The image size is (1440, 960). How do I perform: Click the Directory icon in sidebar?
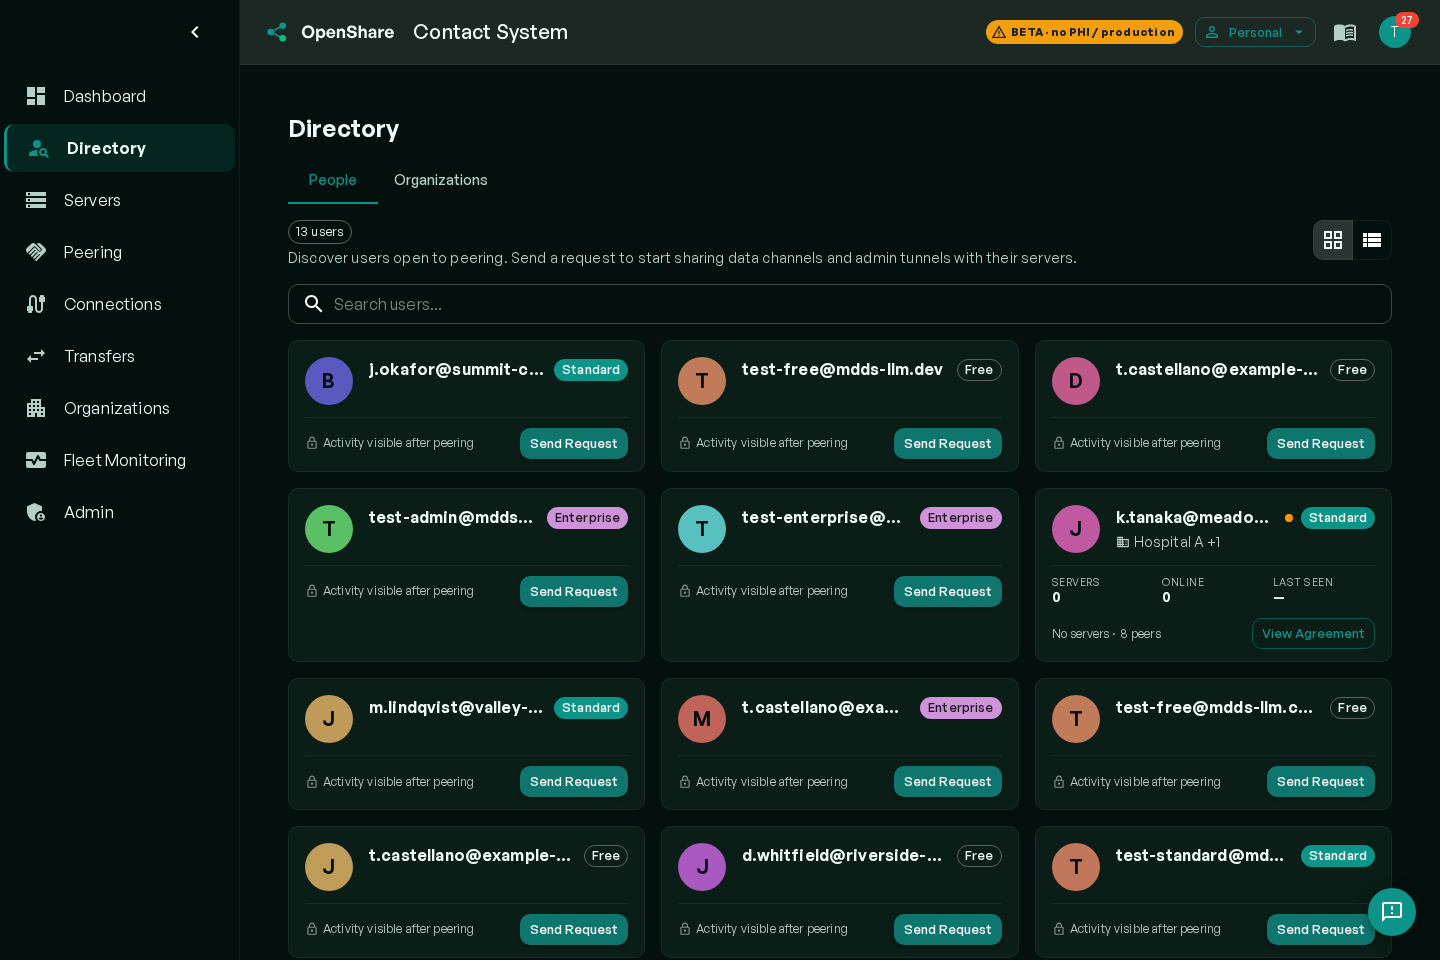[39, 148]
